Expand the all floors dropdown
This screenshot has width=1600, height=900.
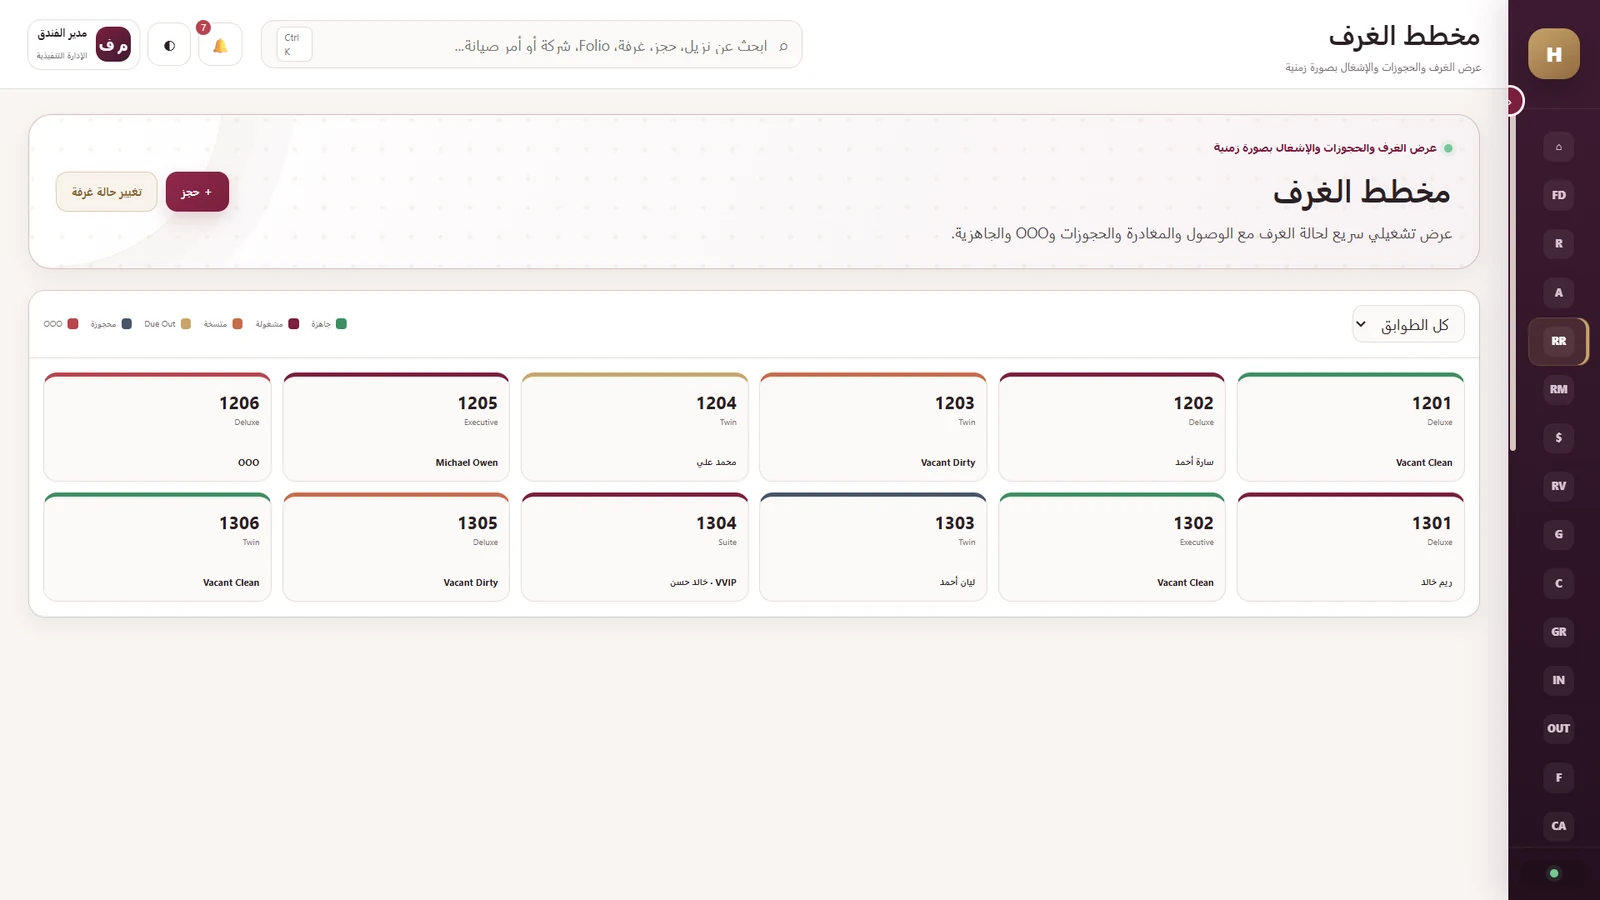point(1408,324)
